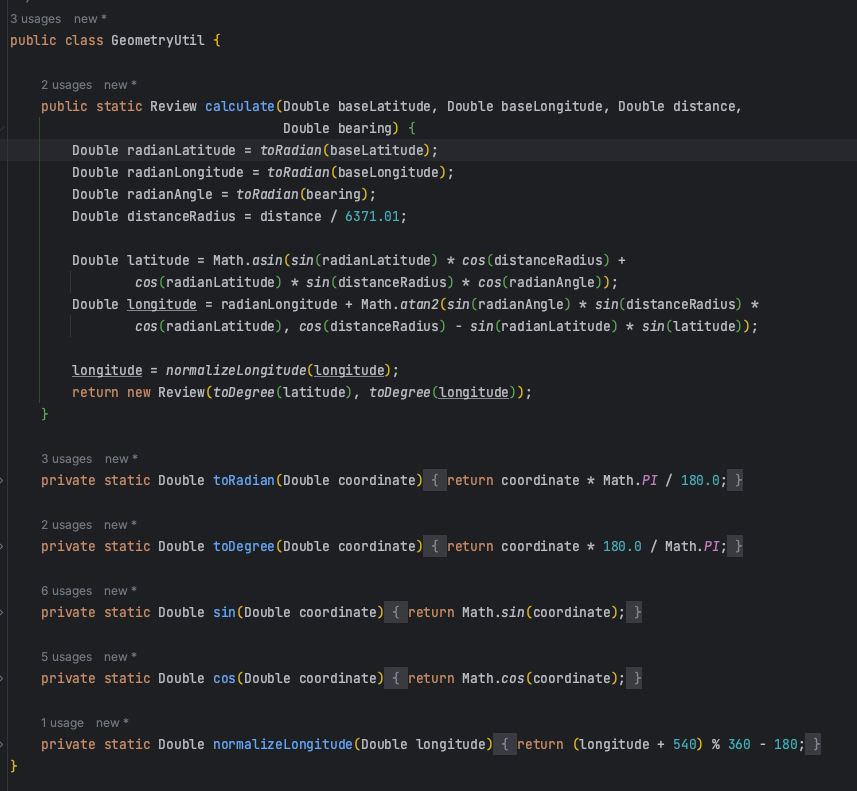The width and height of the screenshot is (857, 791).
Task: Open the '3 usages' hint above GeometryUtil class
Action: coord(36,19)
